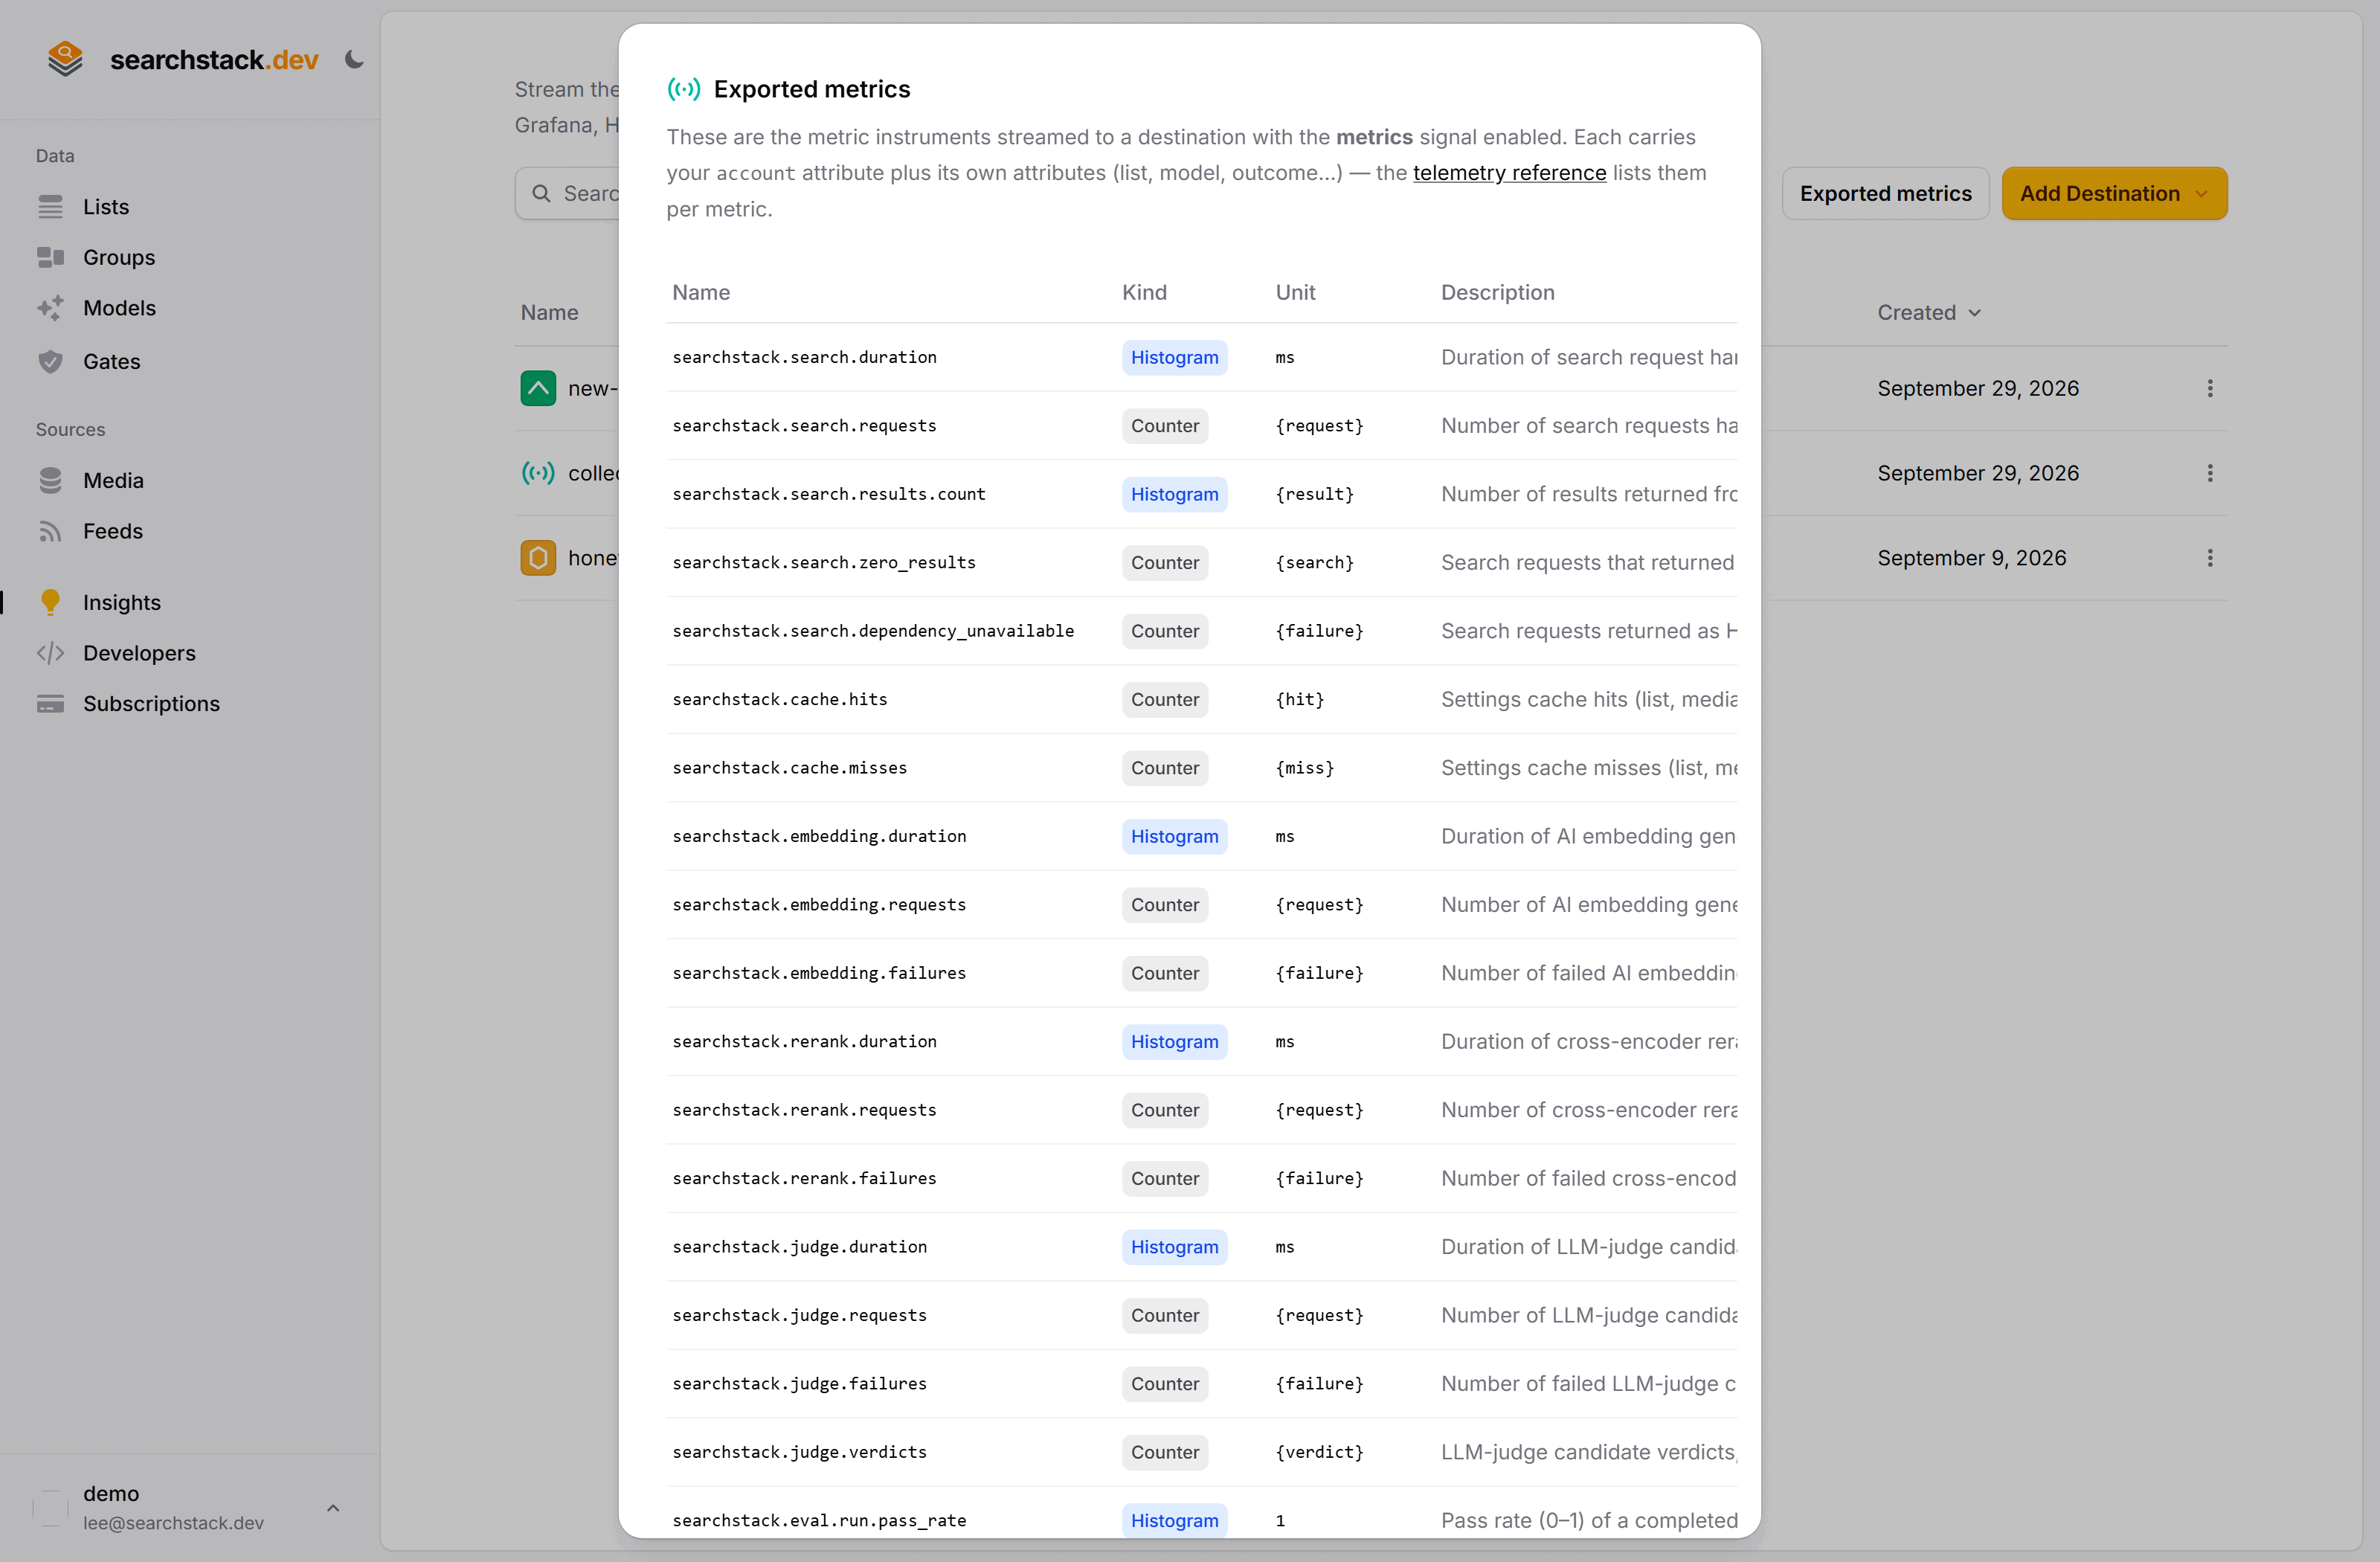Sort by Created column
The height and width of the screenshot is (1562, 2380).
(x=1929, y=313)
